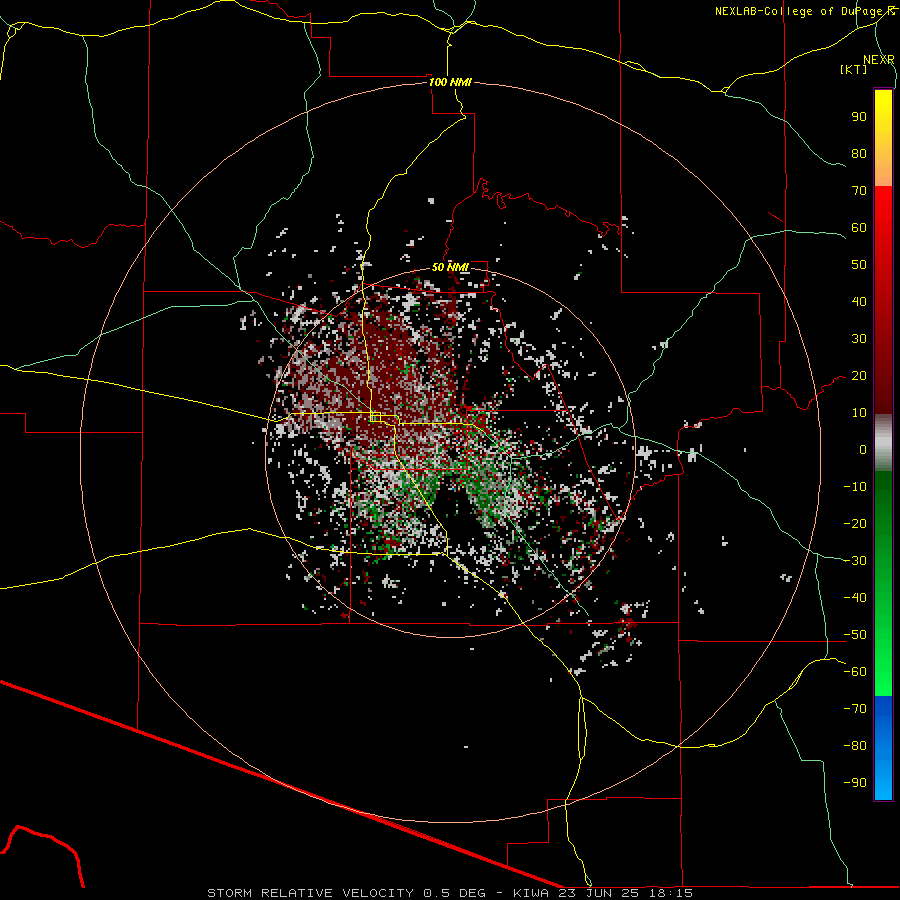
Task: Click the 0 value on velocity scale
Action: point(863,450)
